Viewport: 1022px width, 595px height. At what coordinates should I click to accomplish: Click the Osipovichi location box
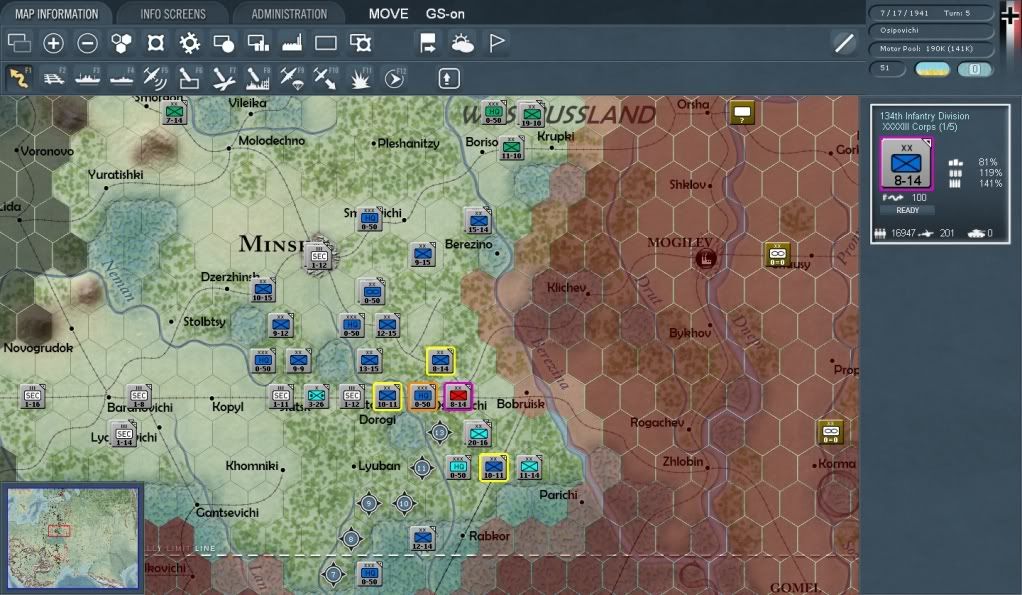pos(931,31)
